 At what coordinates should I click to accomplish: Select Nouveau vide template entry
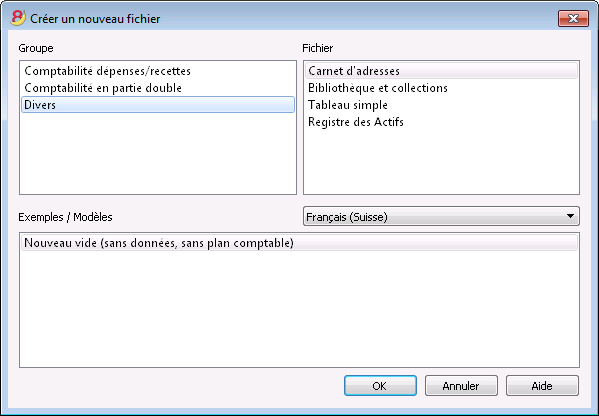(299, 243)
